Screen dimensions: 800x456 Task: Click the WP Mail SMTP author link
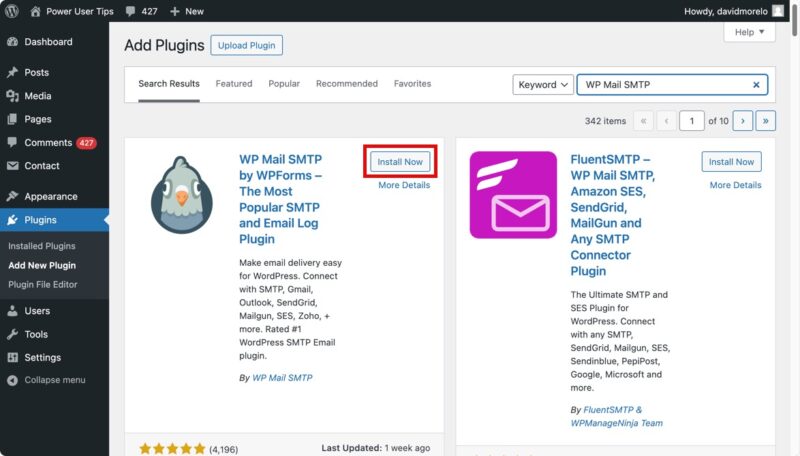(282, 378)
